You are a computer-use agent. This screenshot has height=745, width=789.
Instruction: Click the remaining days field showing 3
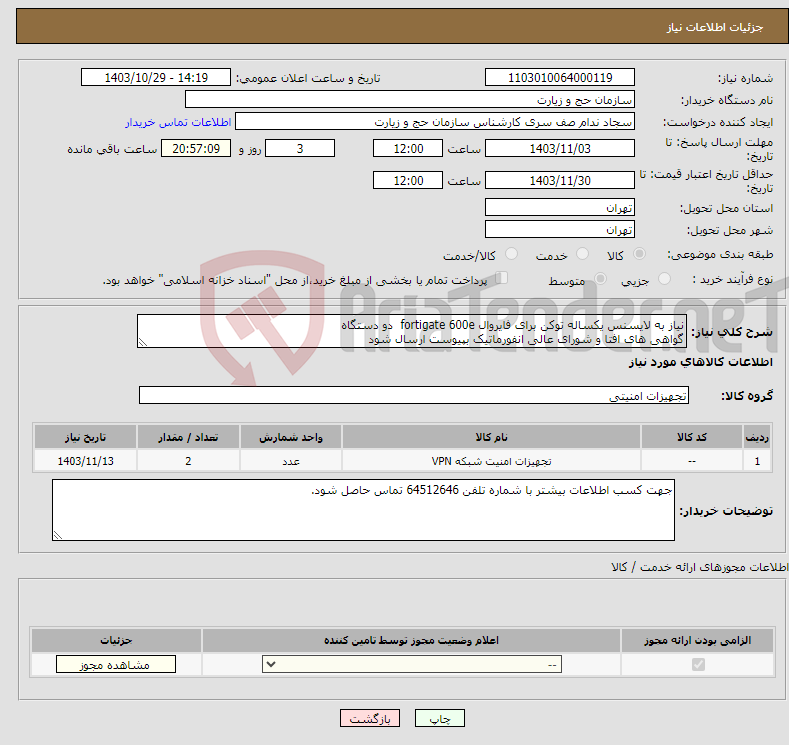300,148
